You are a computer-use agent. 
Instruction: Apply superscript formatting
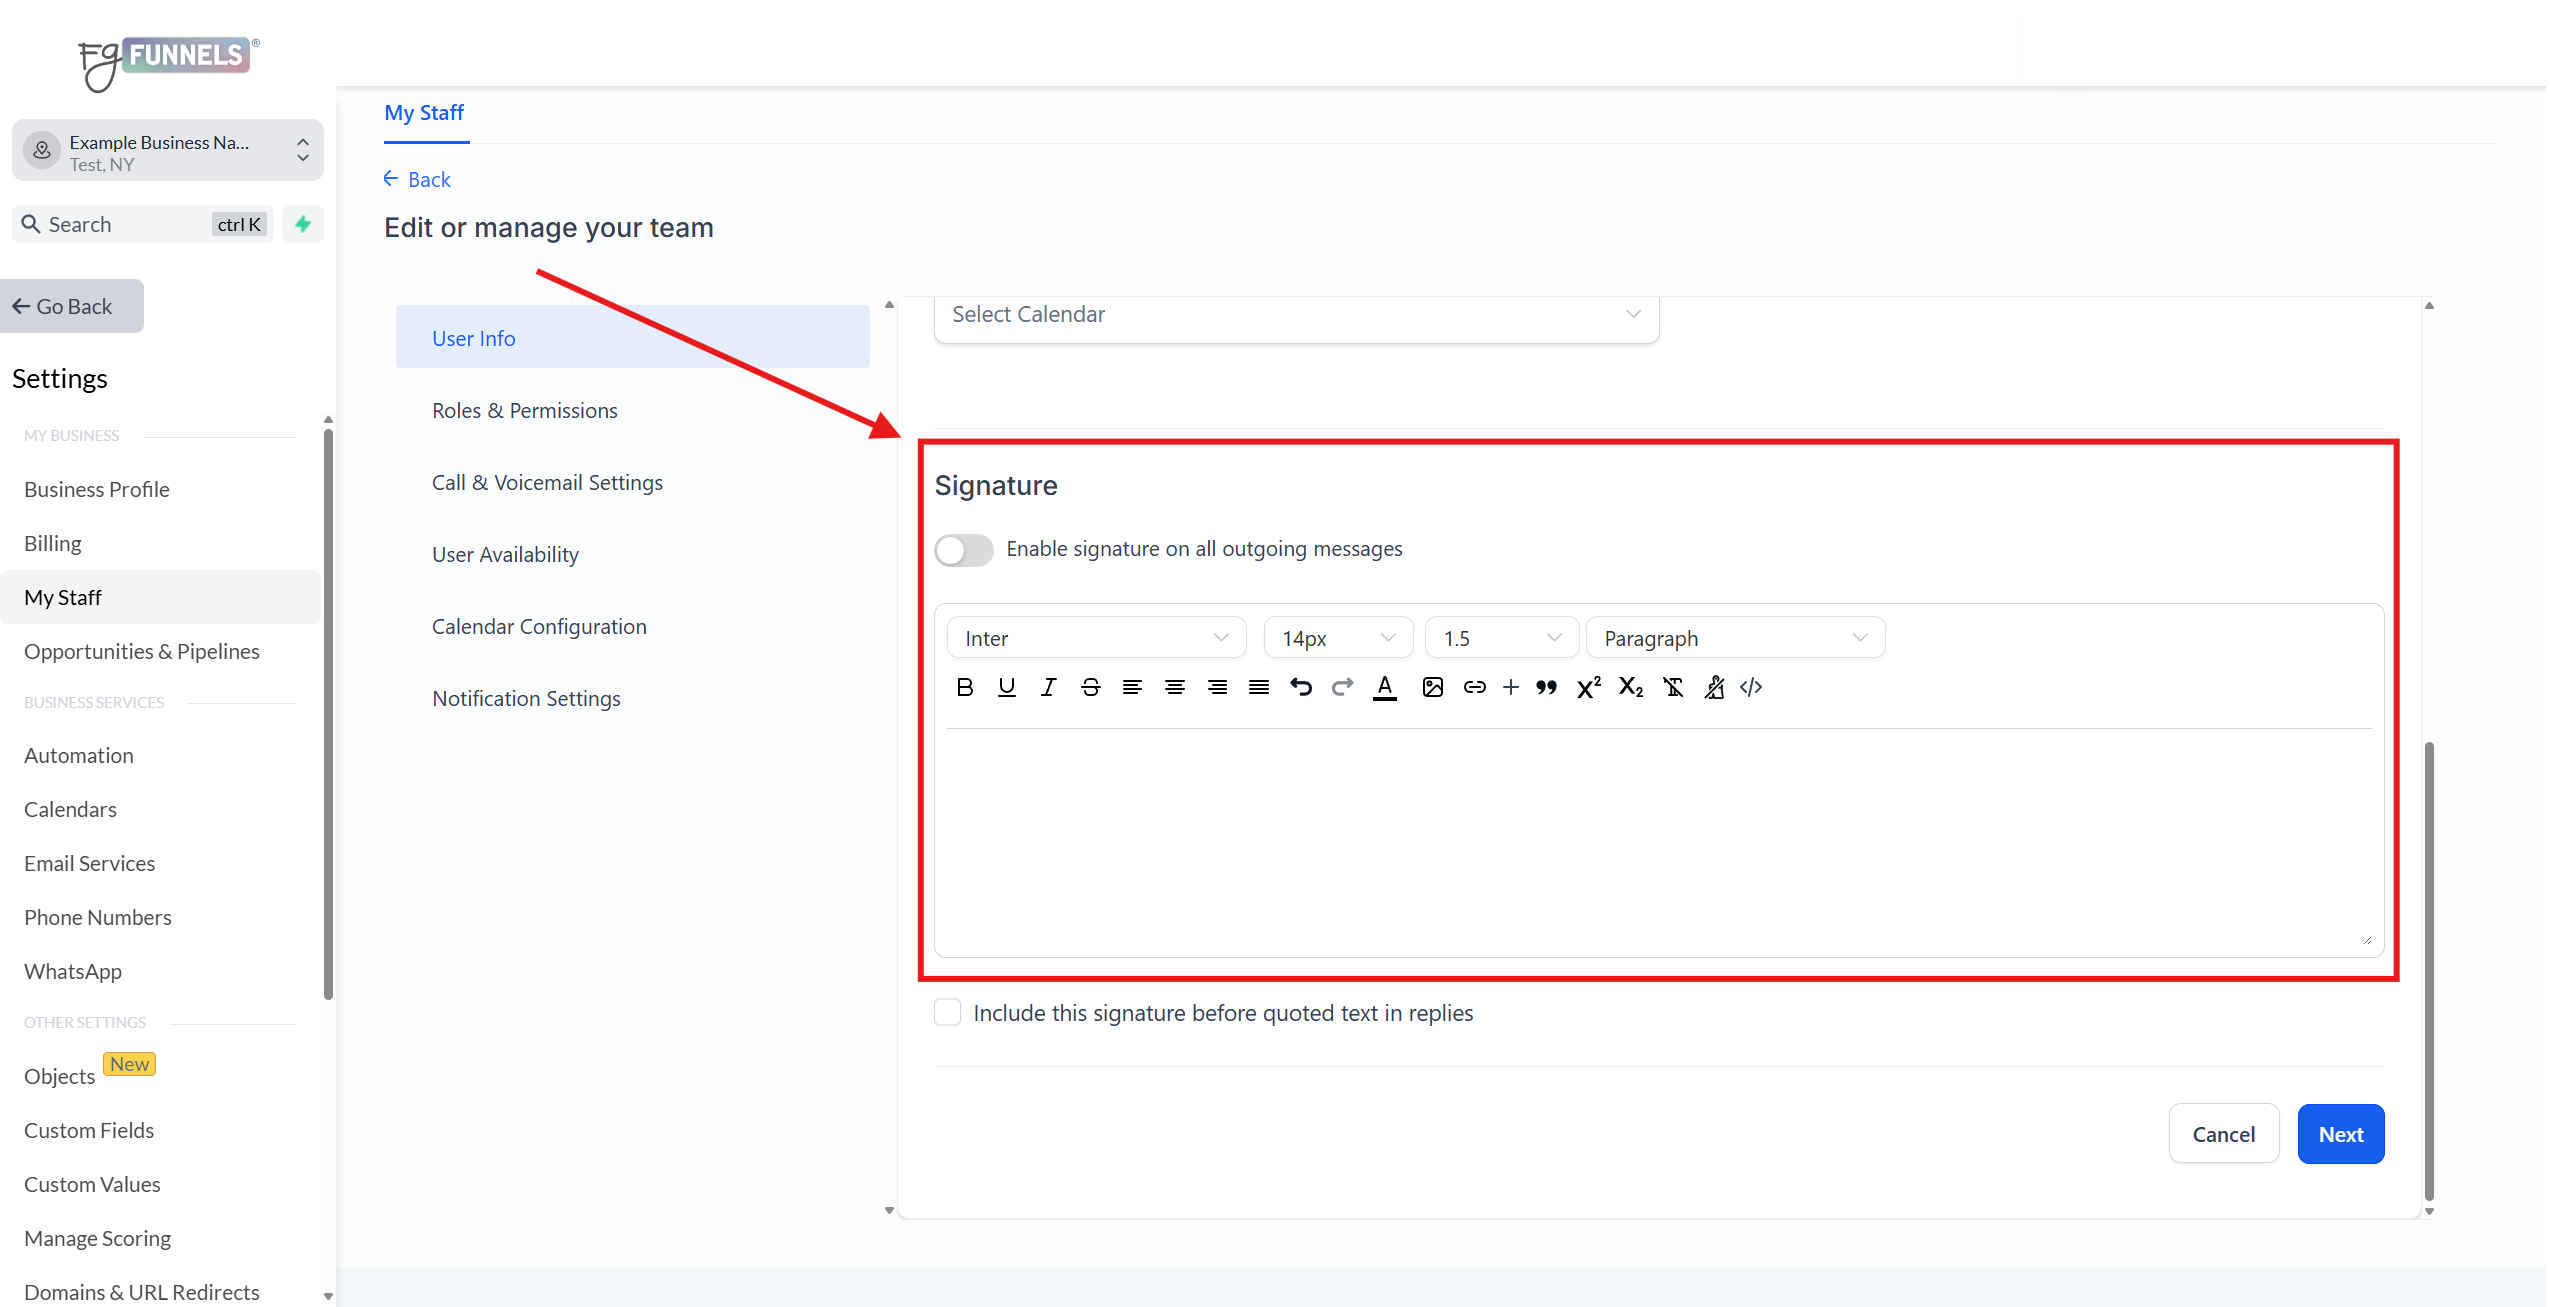[x=1588, y=687]
